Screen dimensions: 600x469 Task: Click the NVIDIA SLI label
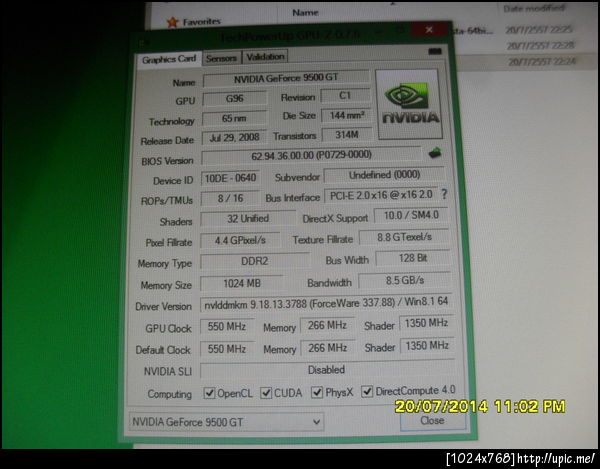point(168,371)
